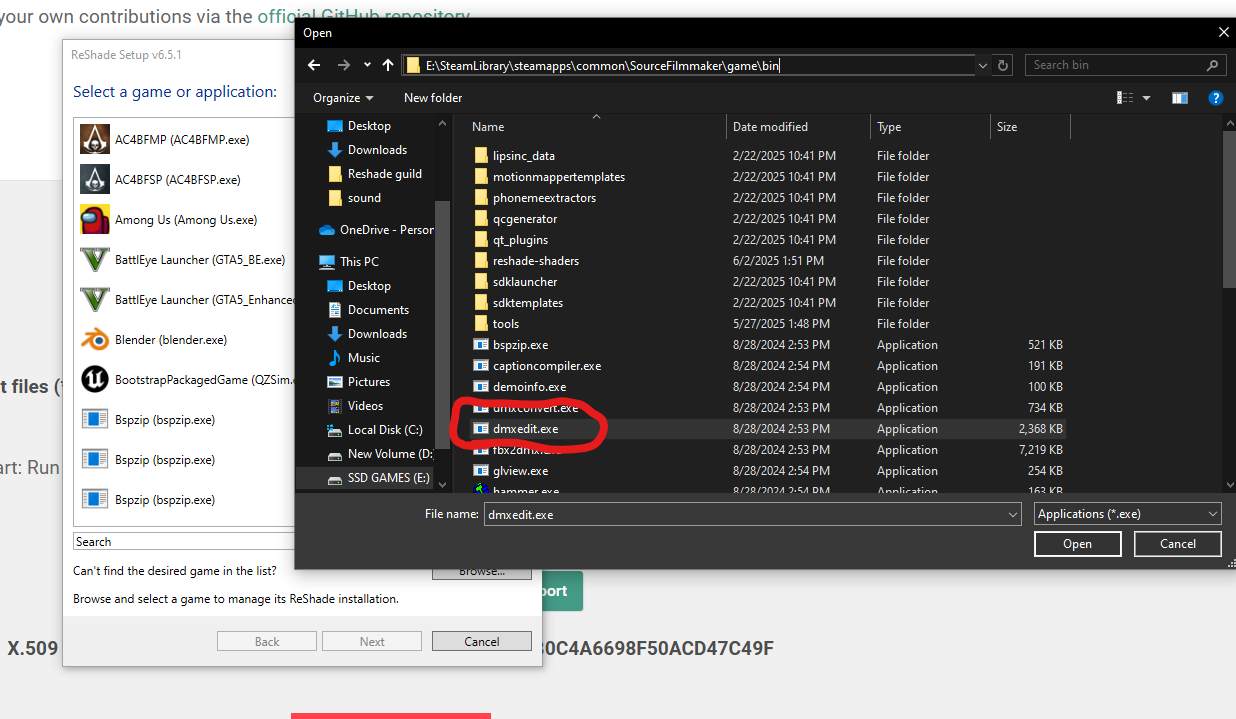Click Open button in file dialog
The height and width of the screenshot is (719, 1236).
point(1077,544)
